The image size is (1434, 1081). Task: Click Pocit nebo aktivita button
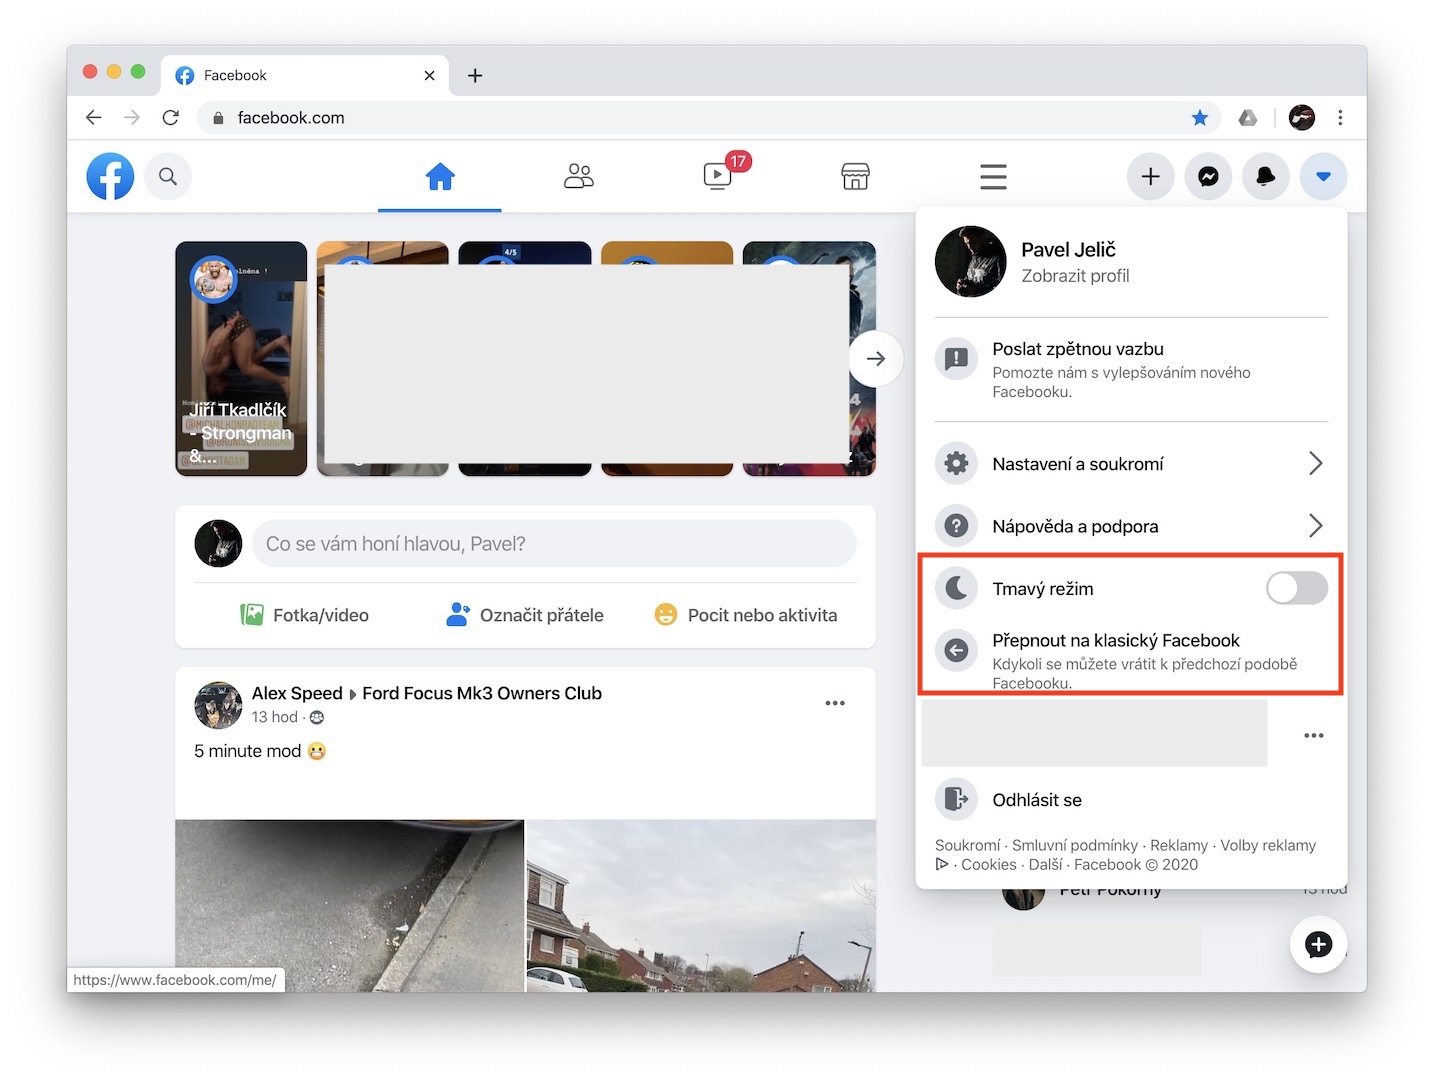click(x=745, y=615)
